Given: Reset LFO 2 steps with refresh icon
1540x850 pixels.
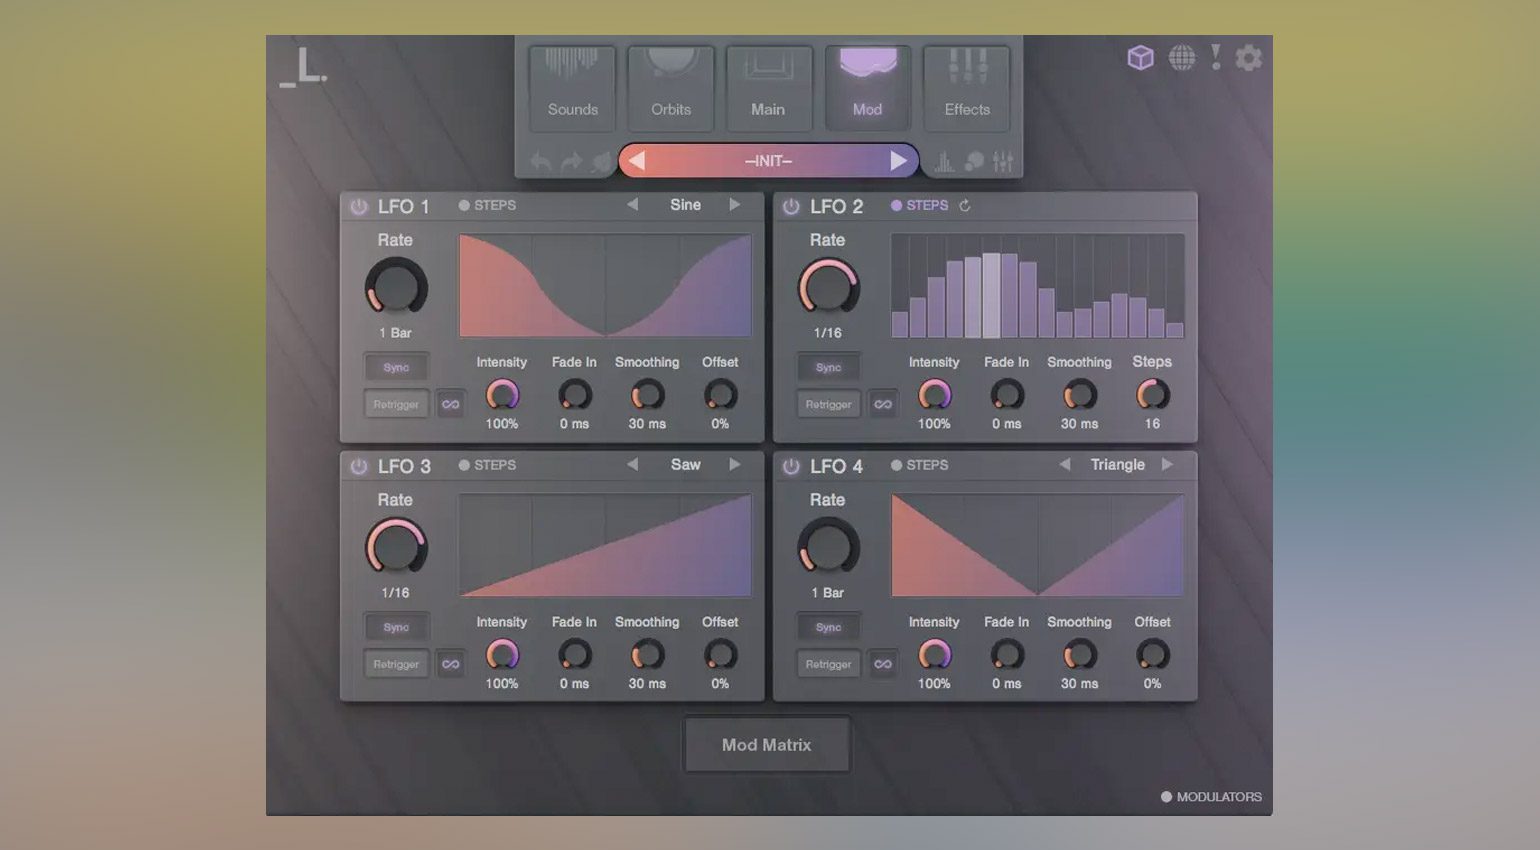Looking at the screenshot, I should (965, 205).
